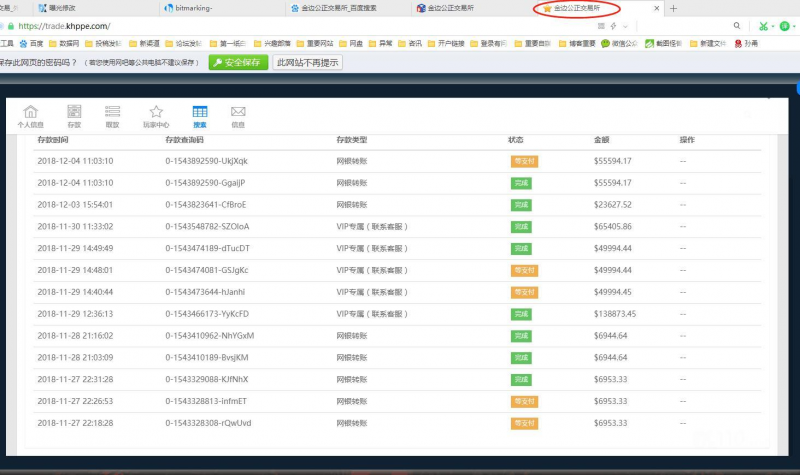Image resolution: width=800 pixels, height=475 pixels.
Task: Switch to the 曝光修改 tab
Action: (97, 8)
